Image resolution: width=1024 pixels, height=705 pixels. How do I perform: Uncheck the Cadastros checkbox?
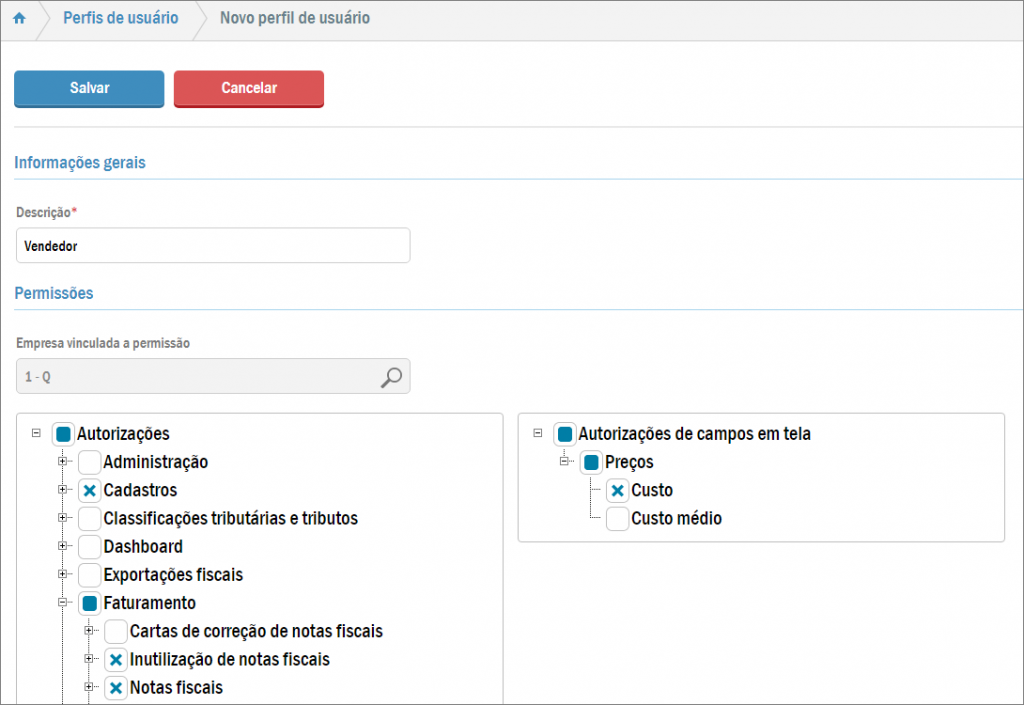tap(89, 491)
